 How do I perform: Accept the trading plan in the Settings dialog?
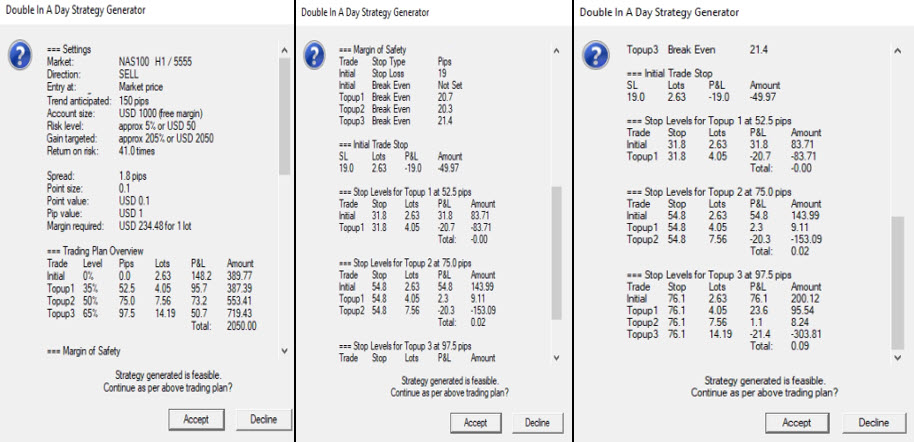pos(195,421)
